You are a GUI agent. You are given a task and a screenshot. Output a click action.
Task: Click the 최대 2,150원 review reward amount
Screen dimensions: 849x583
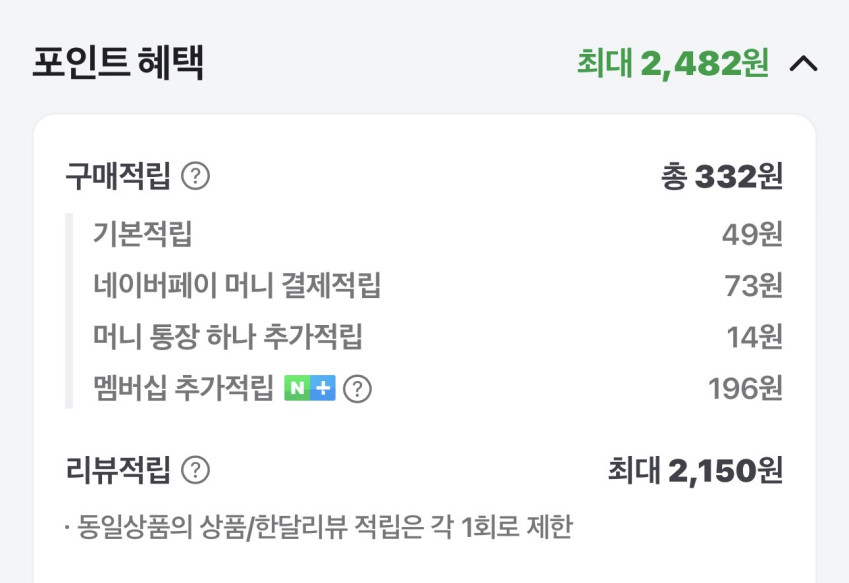(695, 470)
